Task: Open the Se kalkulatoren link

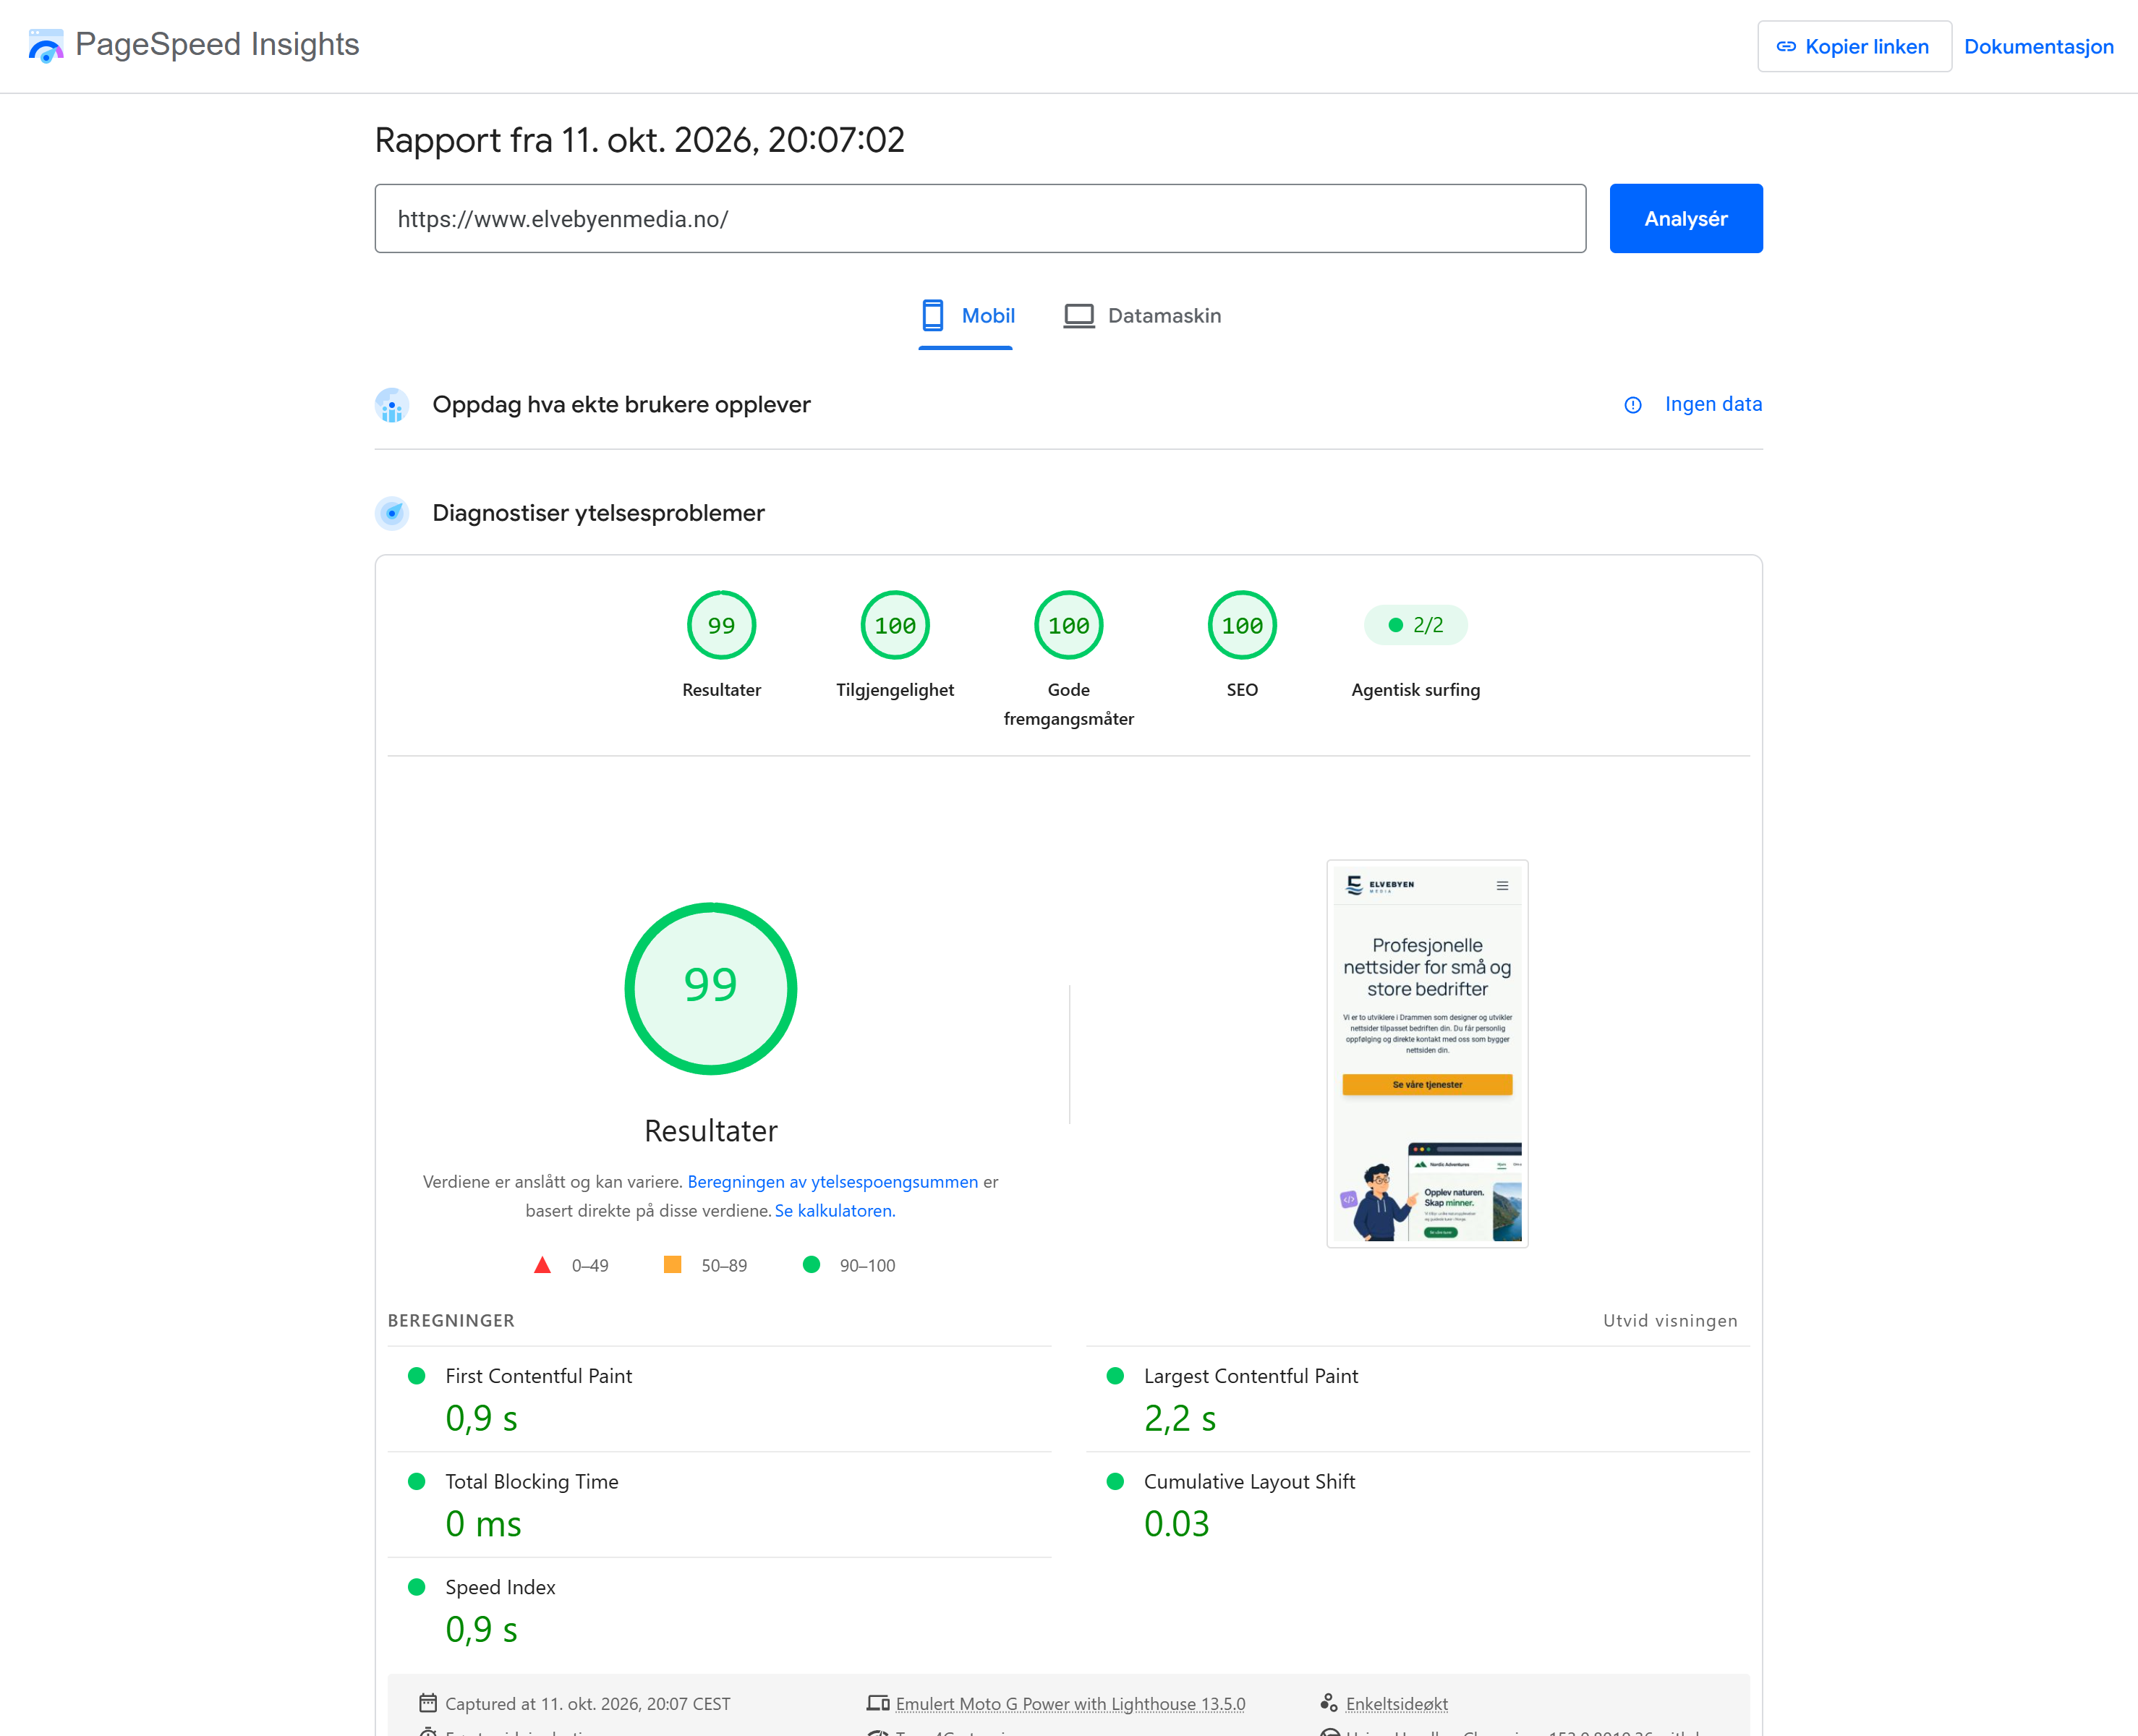Action: (x=835, y=1211)
